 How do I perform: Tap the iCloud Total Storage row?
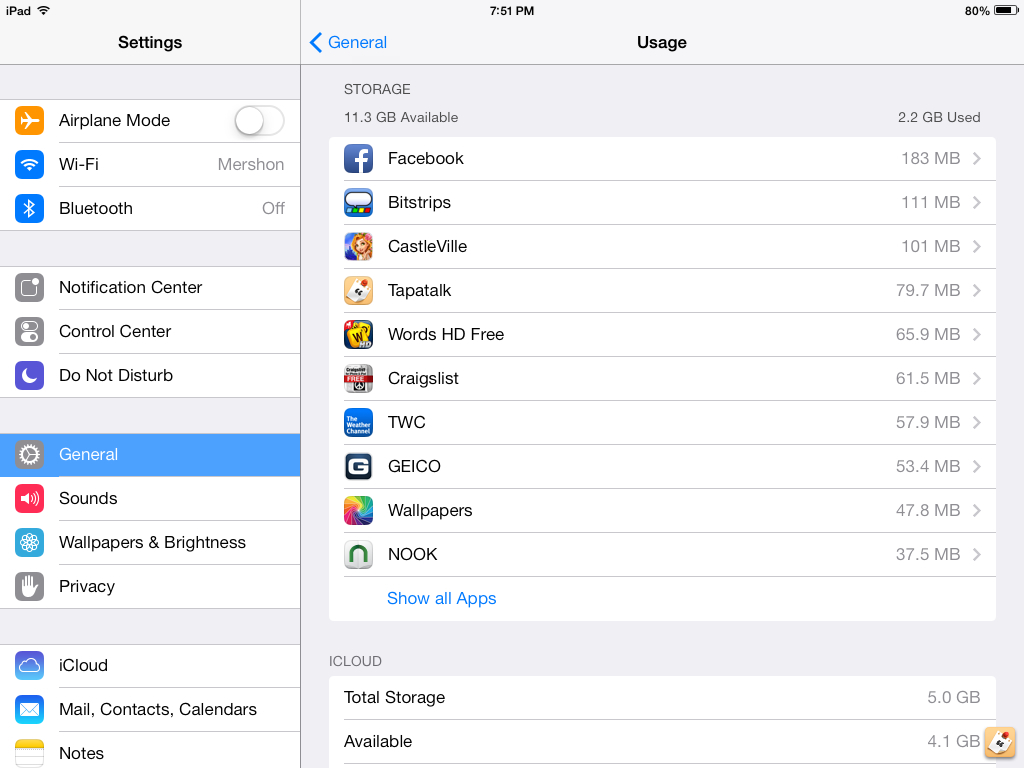(662, 698)
